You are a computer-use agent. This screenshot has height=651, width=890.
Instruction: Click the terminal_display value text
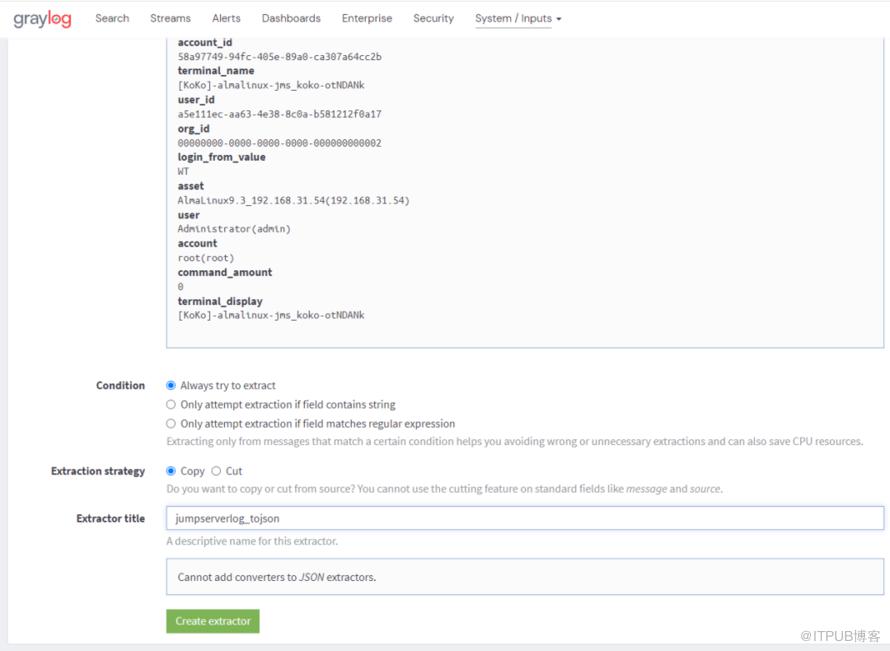pyautogui.click(x=271, y=315)
